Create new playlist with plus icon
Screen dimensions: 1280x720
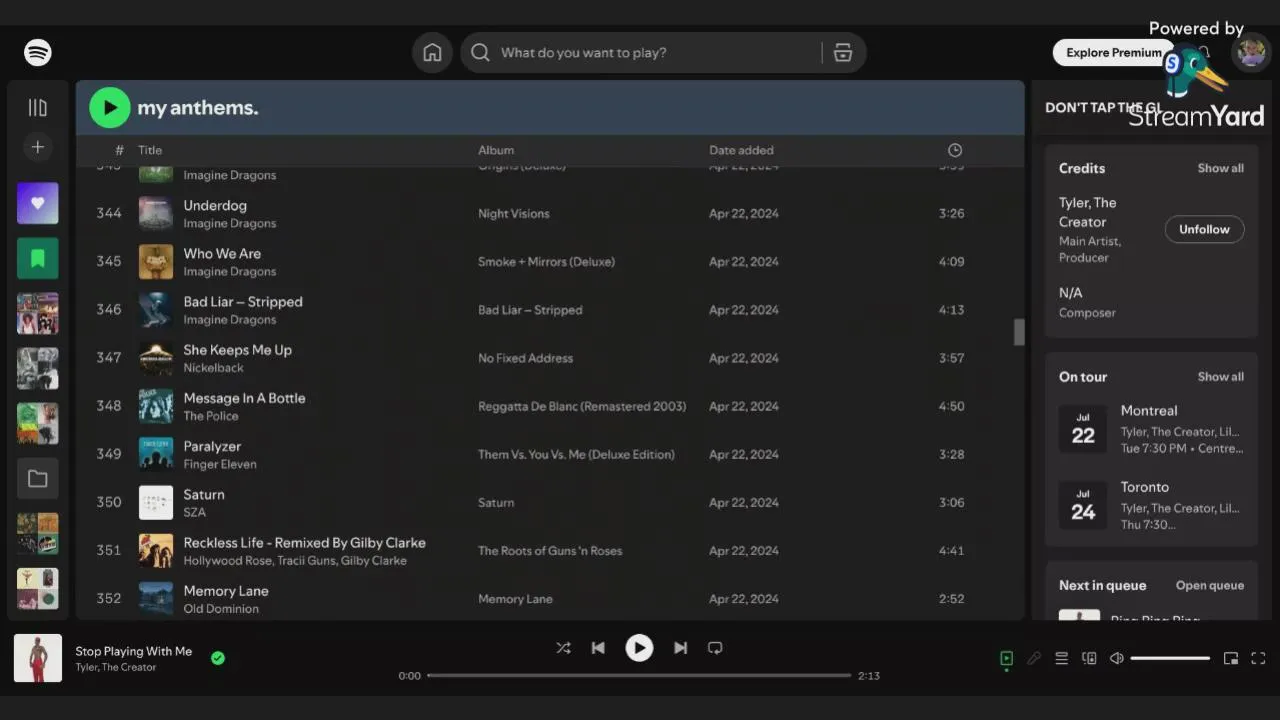(38, 147)
